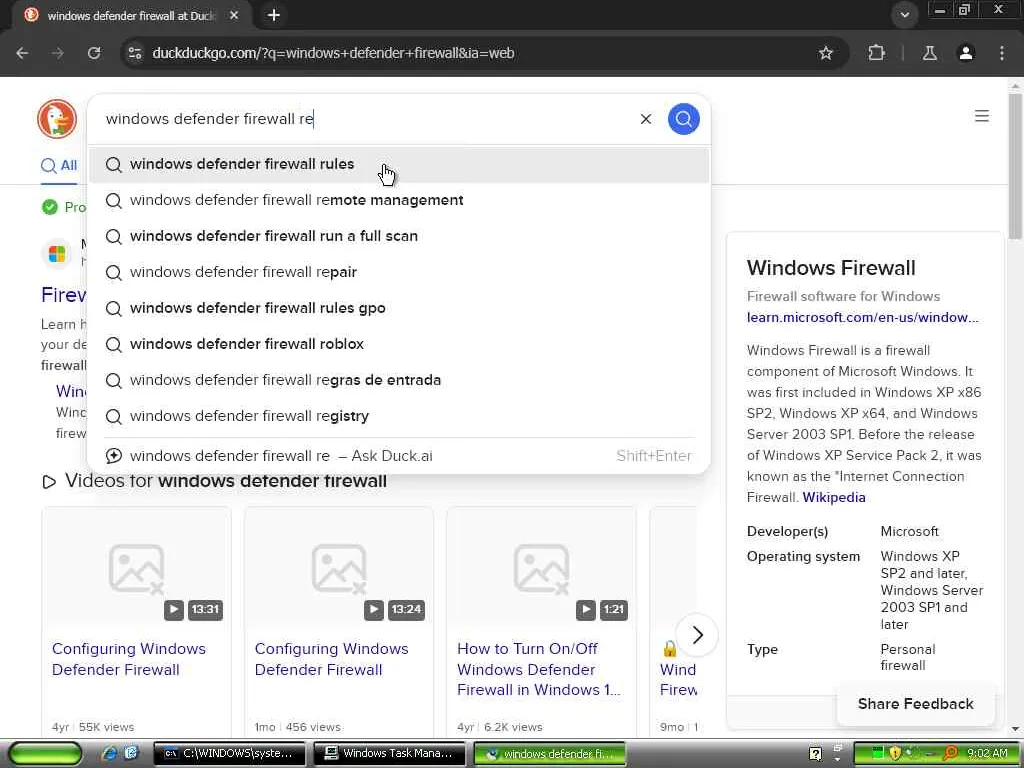Select suggestion 'windows defender firewall repair'
Viewport: 1024px width, 768px height.
point(399,272)
